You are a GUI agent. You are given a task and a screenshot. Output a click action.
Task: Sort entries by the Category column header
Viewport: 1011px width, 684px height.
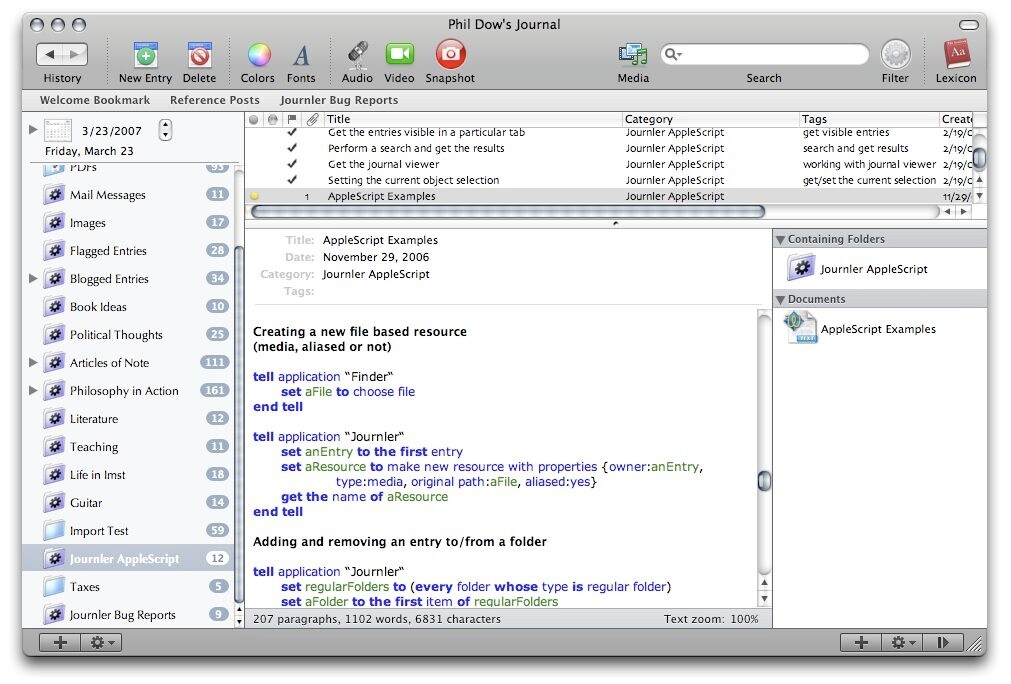tap(710, 119)
